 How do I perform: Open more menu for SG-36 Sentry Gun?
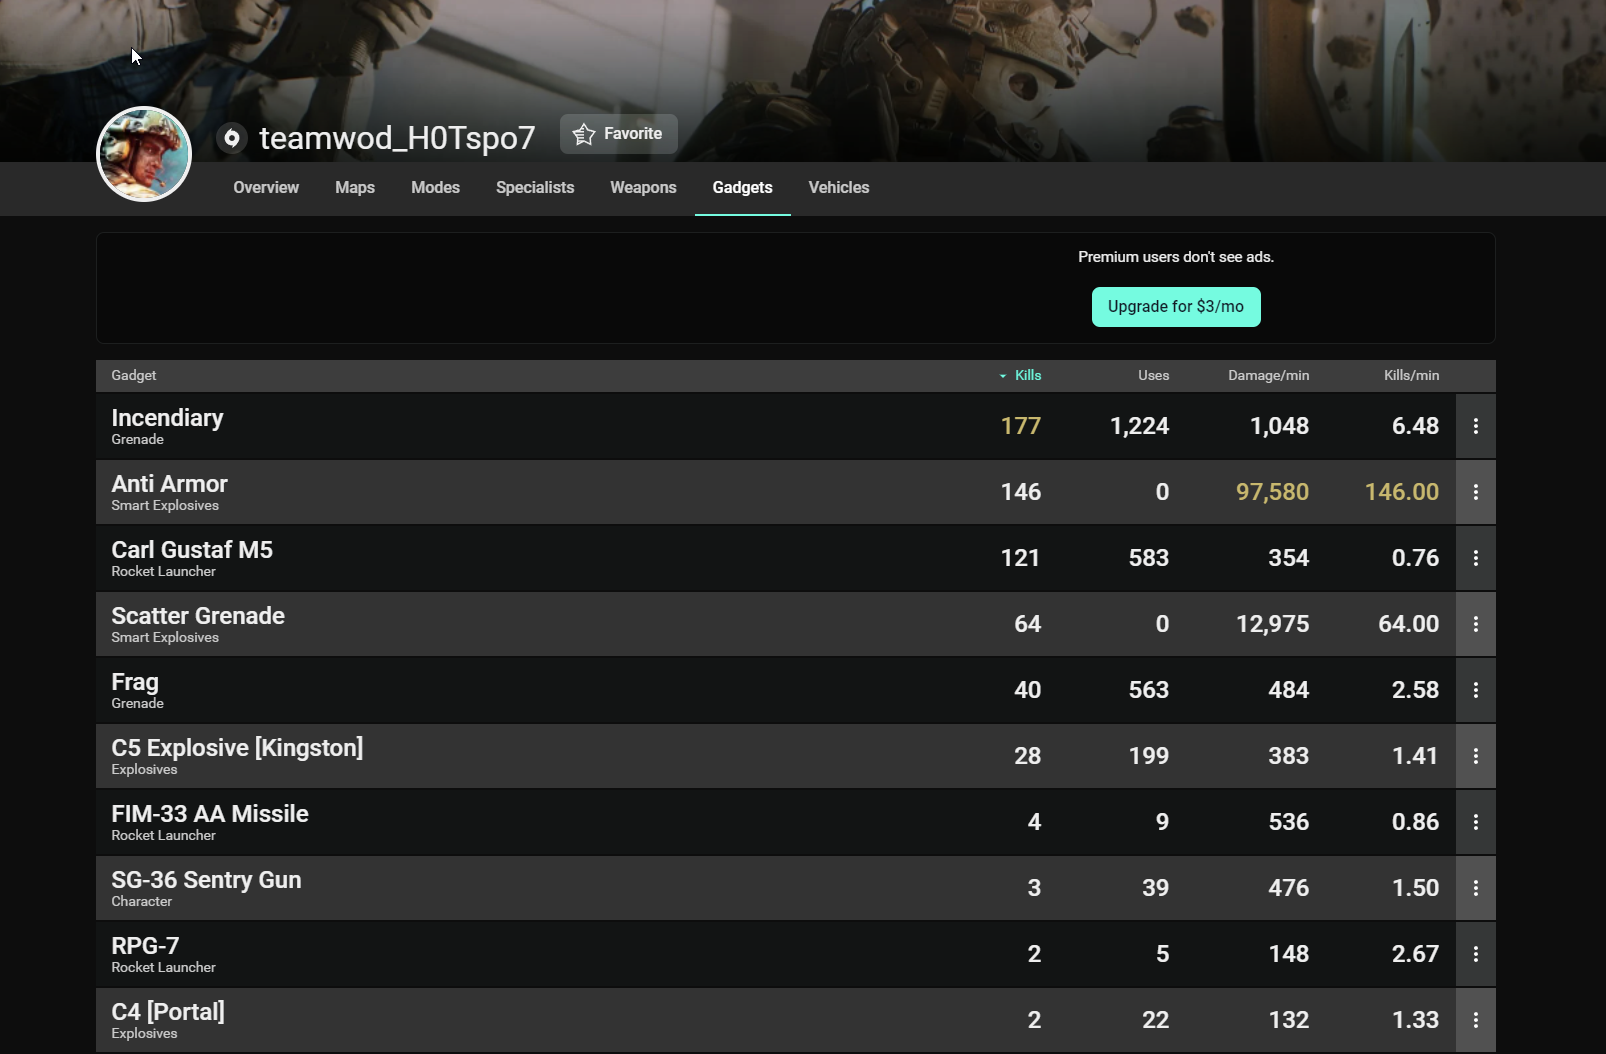coord(1475,888)
